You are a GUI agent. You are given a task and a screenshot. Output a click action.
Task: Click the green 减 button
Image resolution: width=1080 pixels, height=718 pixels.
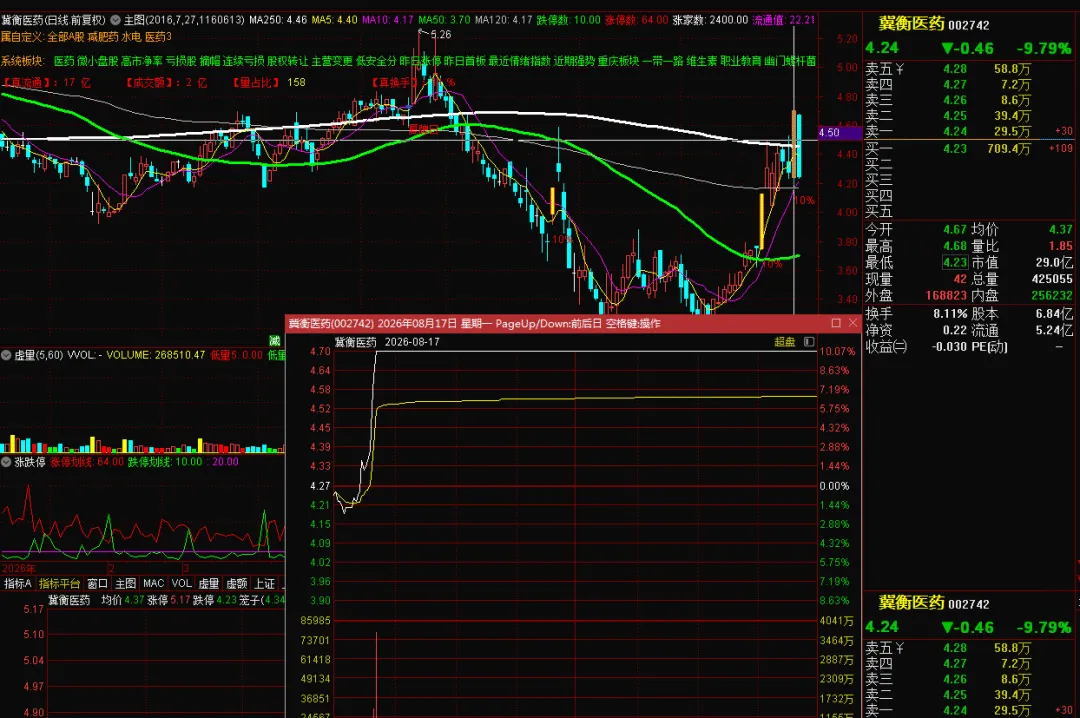[275, 340]
